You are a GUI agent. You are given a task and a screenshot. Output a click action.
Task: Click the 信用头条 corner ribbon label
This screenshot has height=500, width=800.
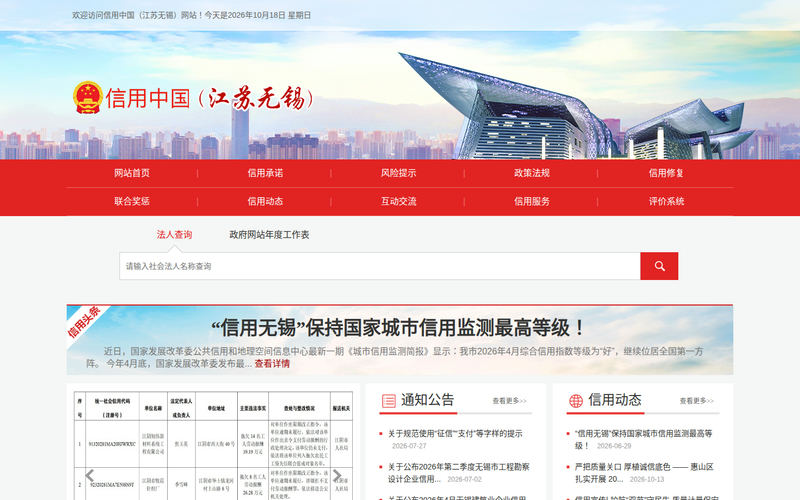[84, 322]
